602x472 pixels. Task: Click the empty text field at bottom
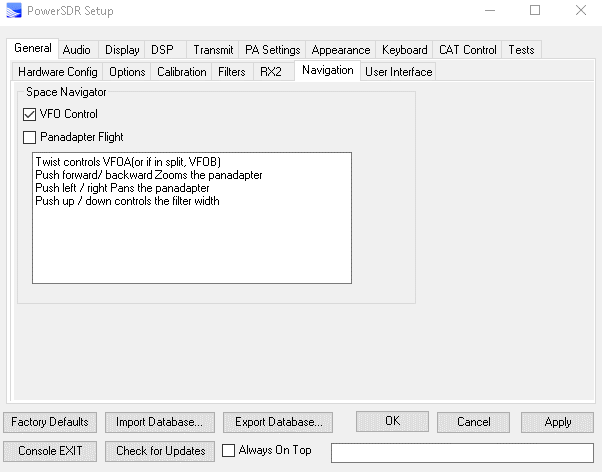pyautogui.click(x=462, y=453)
